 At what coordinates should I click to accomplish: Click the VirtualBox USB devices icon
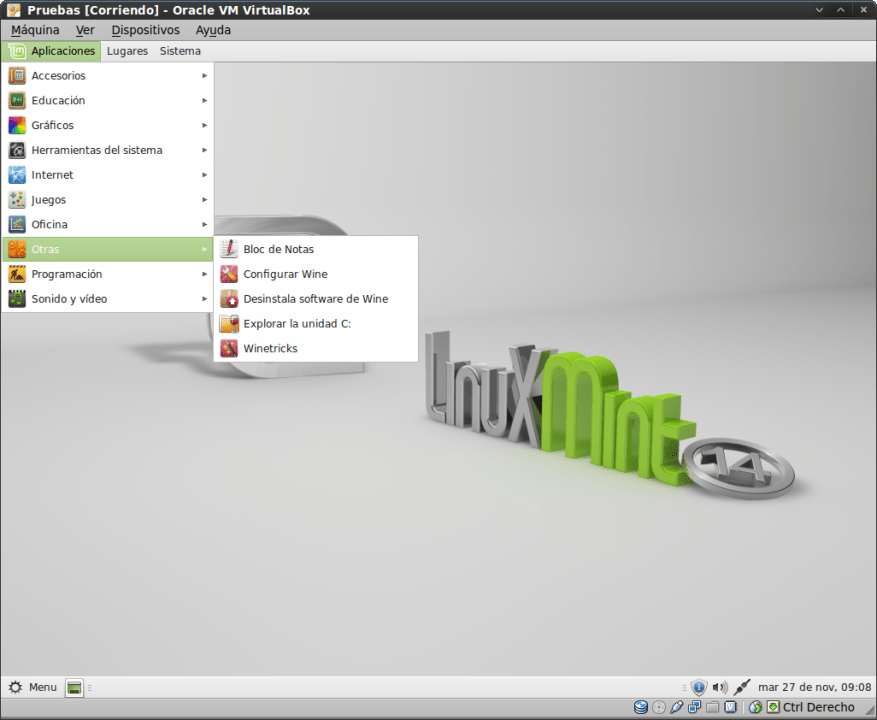pyautogui.click(x=677, y=708)
